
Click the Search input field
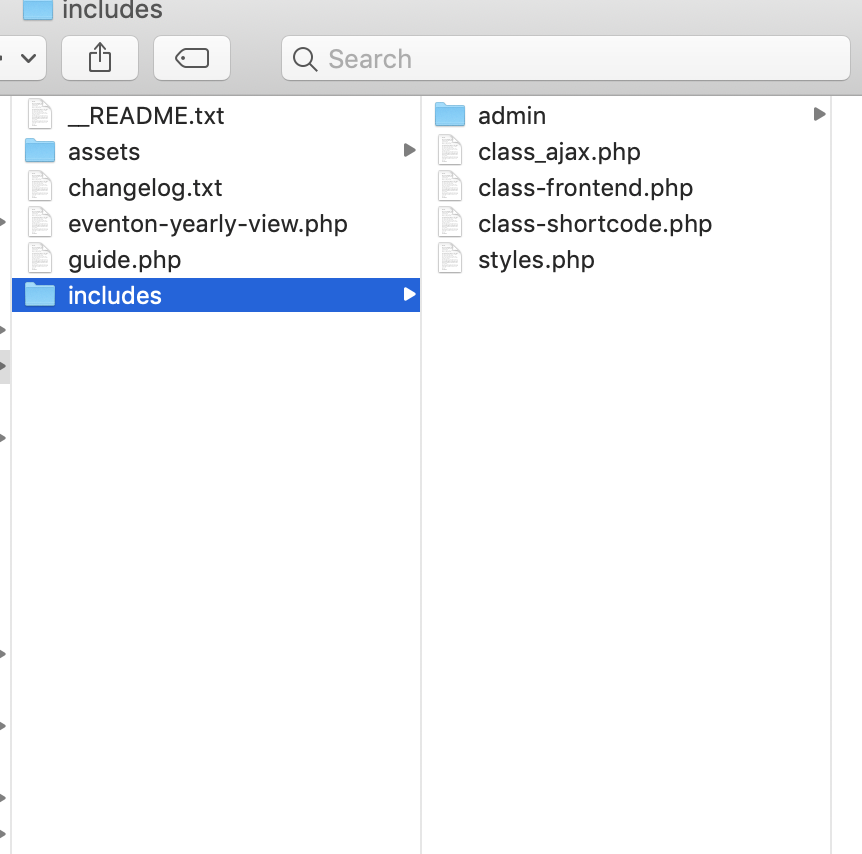[x=580, y=59]
